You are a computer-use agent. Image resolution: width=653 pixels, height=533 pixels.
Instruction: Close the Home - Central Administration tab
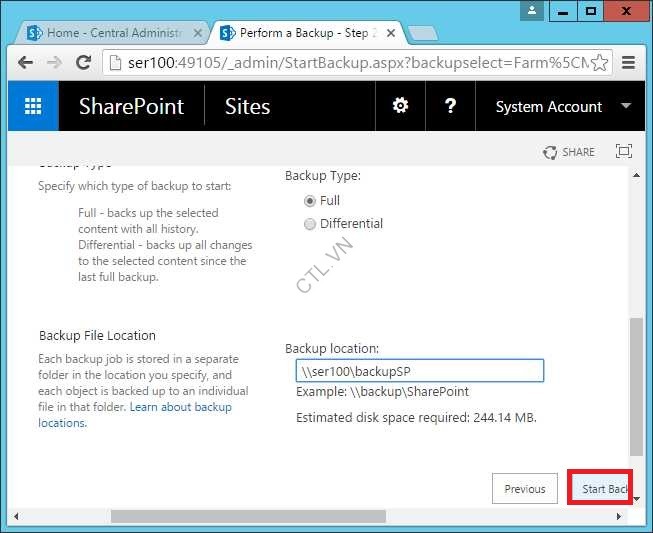click(198, 33)
